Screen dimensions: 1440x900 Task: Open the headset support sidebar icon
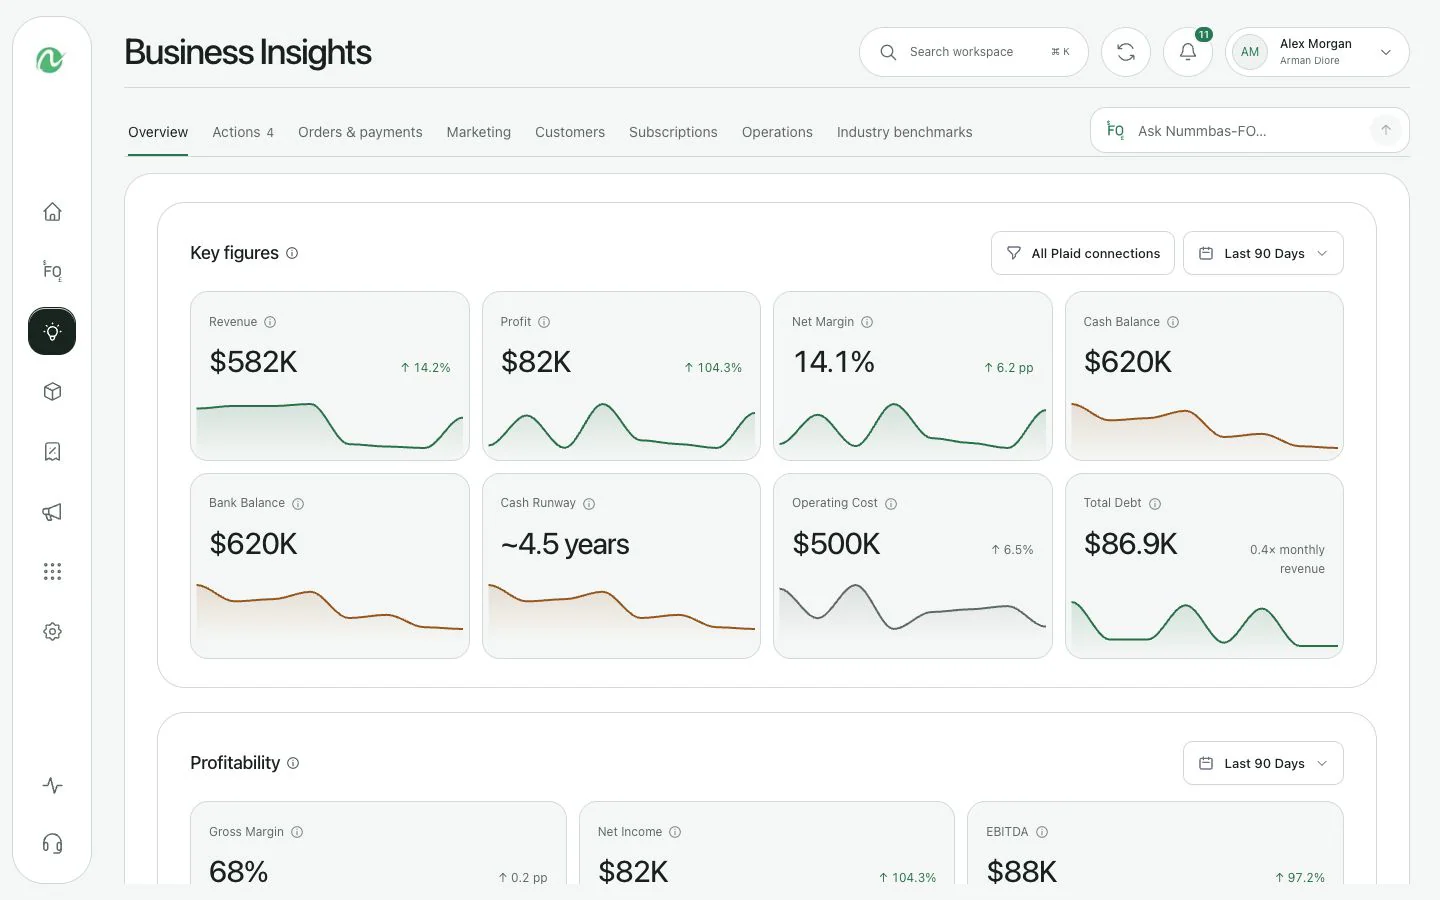coord(52,844)
